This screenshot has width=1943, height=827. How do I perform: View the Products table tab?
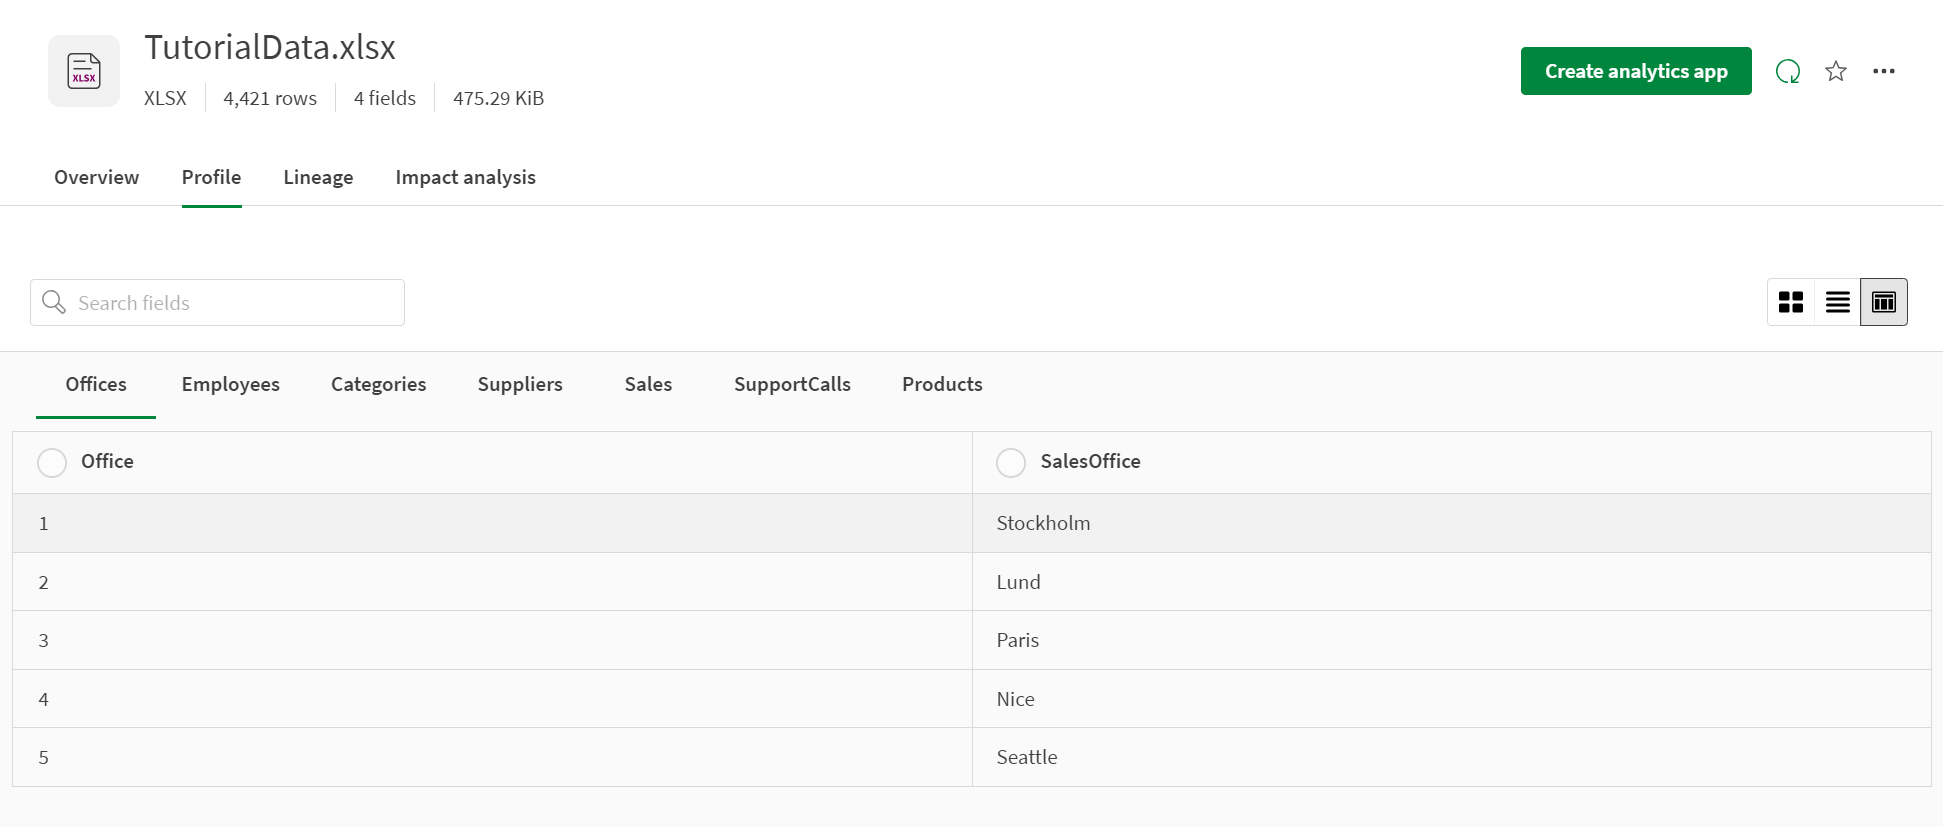[x=942, y=384]
